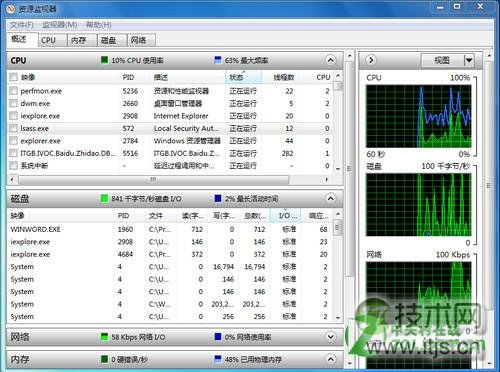Screen dimensions: 500x372
Task: Click the blue network utilization indicator
Action: point(218,337)
